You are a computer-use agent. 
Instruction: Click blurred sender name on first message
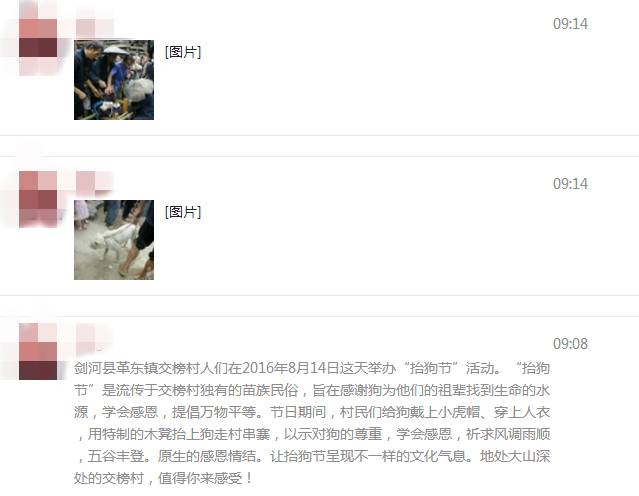pos(95,26)
